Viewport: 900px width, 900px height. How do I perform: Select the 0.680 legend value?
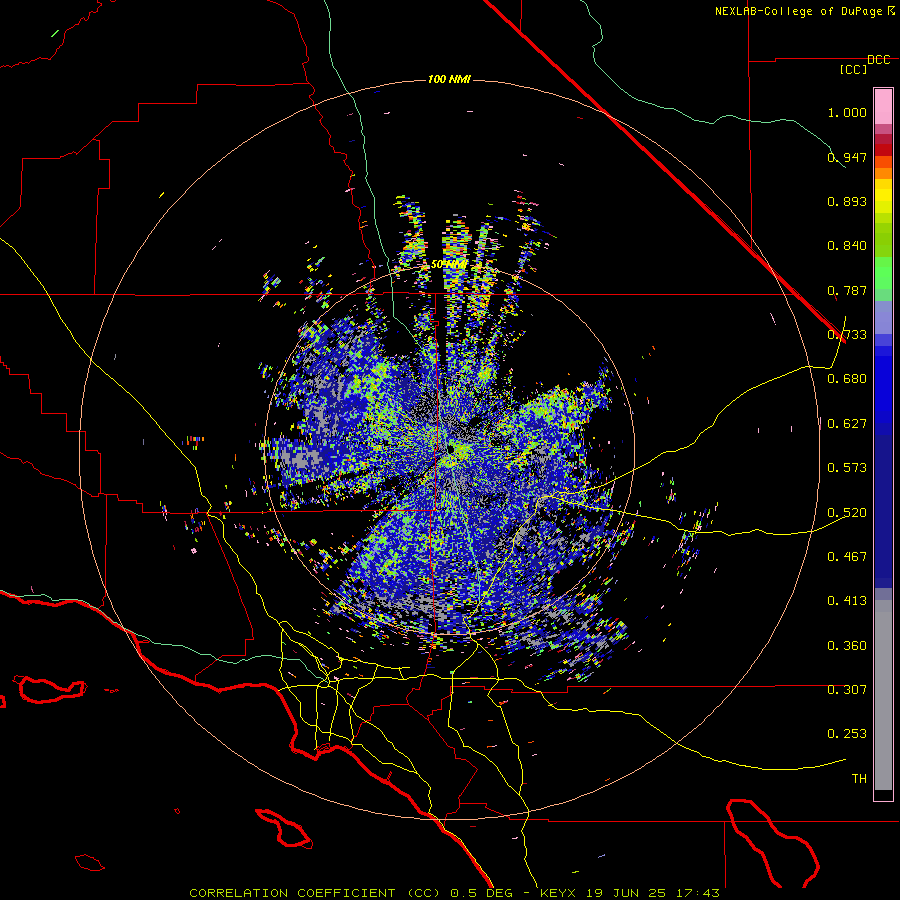847,379
